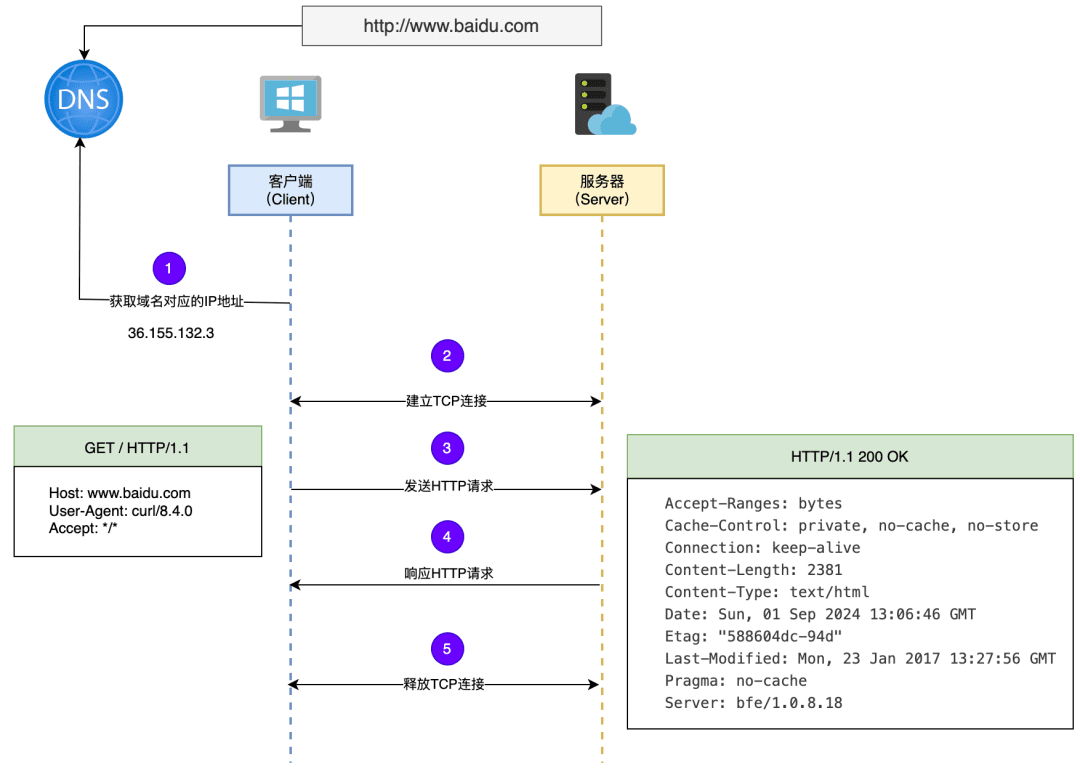Select the 客户端 (Client) box
Viewport: 1080px width, 772px height.
coord(291,190)
